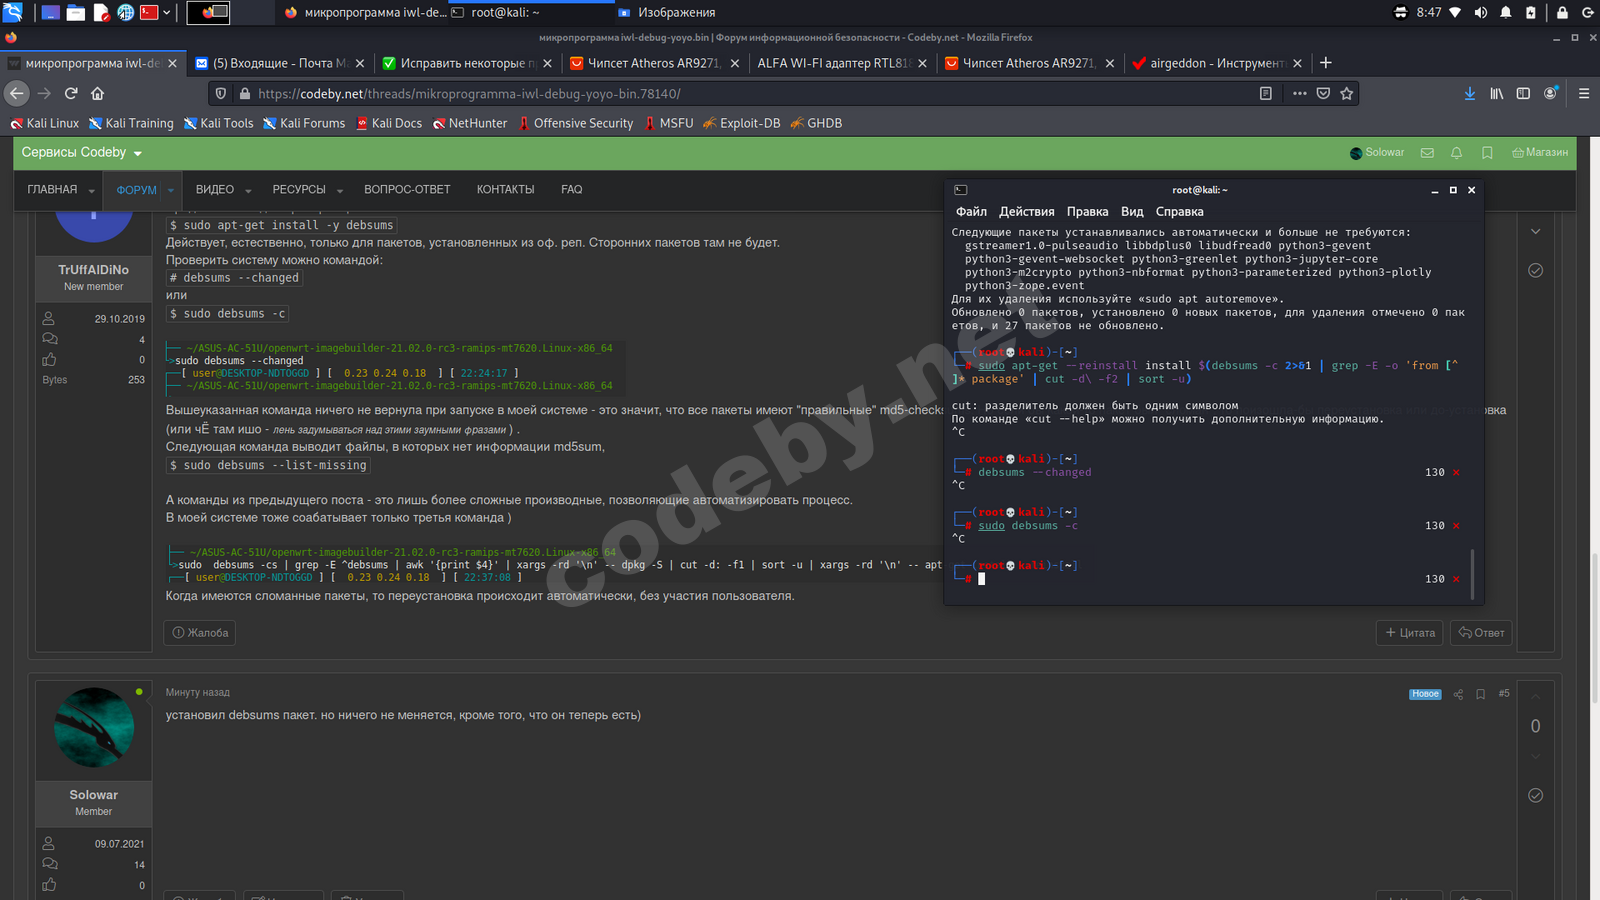Open Kali Tools bookmark
Screen dimensions: 1600x900
click(218, 123)
